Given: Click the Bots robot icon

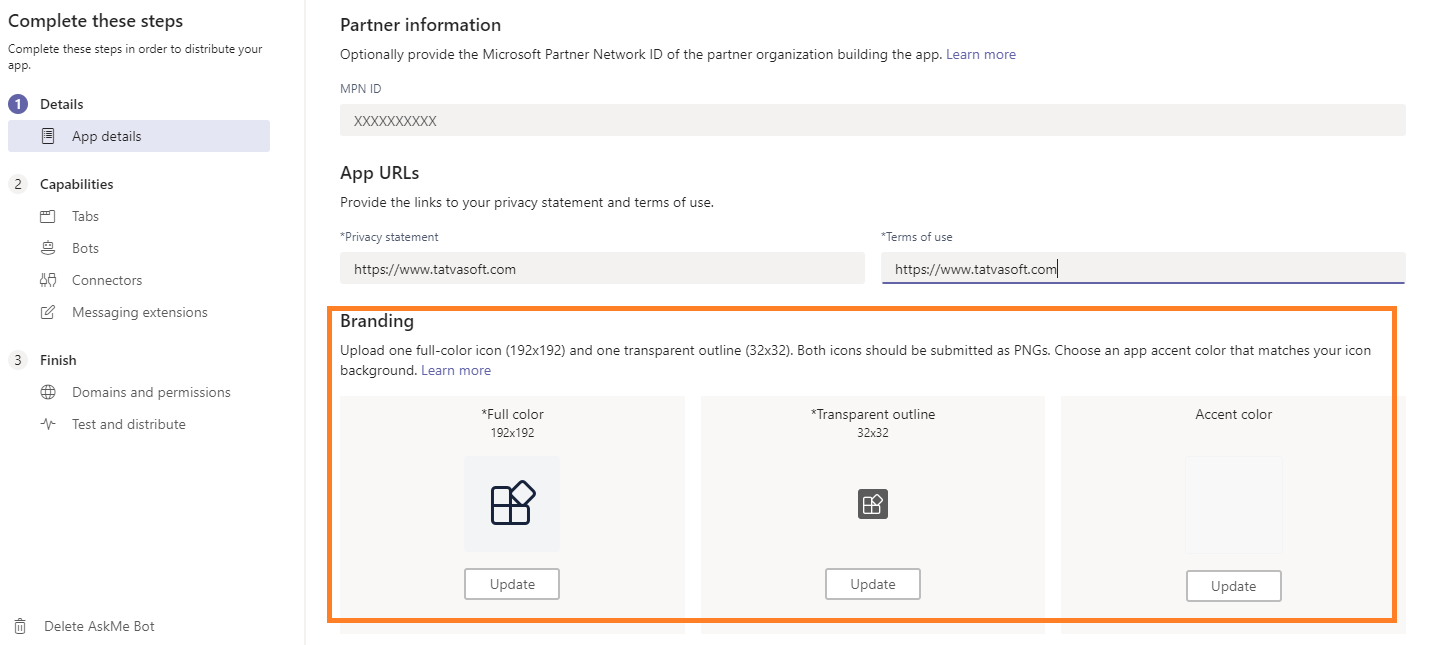Looking at the screenshot, I should coord(48,248).
